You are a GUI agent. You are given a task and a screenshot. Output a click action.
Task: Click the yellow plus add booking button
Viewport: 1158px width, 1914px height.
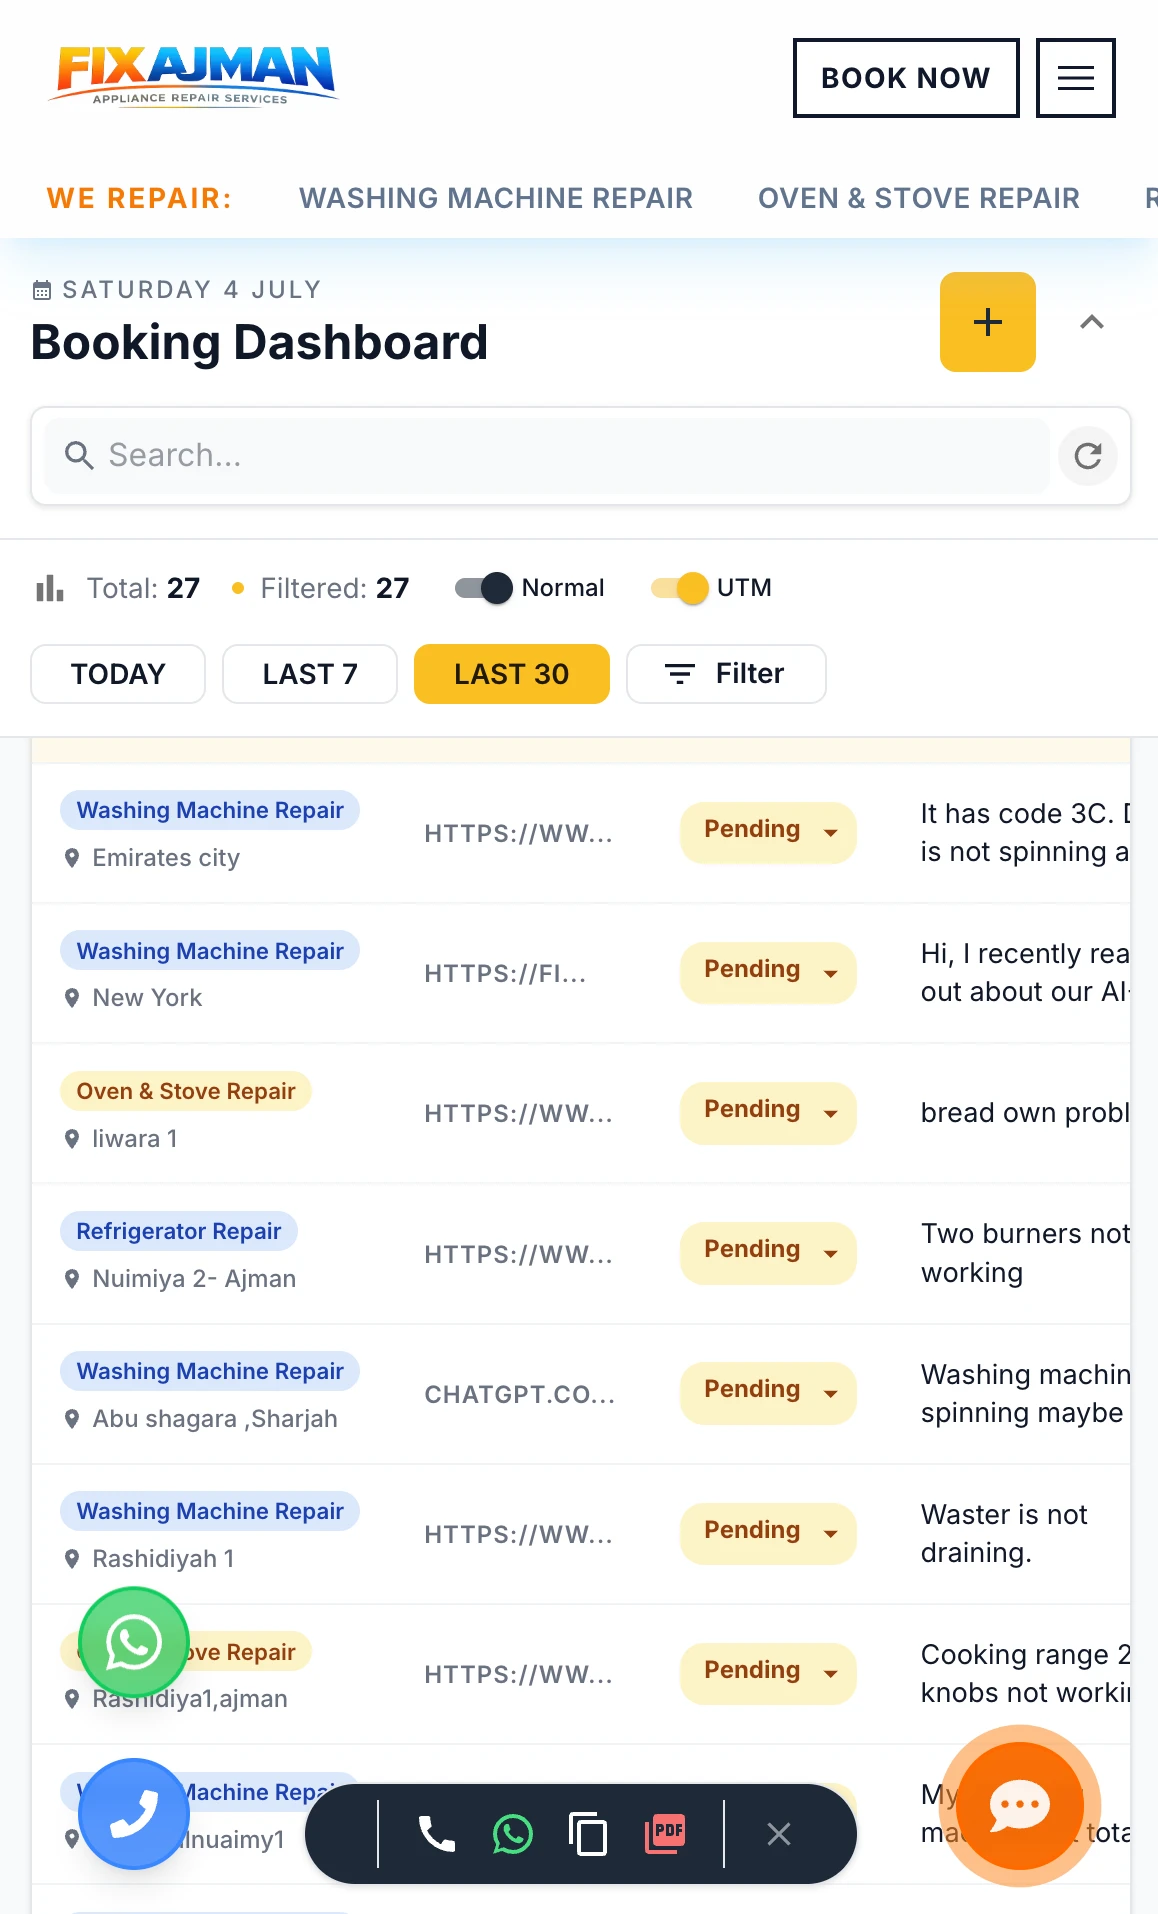pyautogui.click(x=987, y=322)
